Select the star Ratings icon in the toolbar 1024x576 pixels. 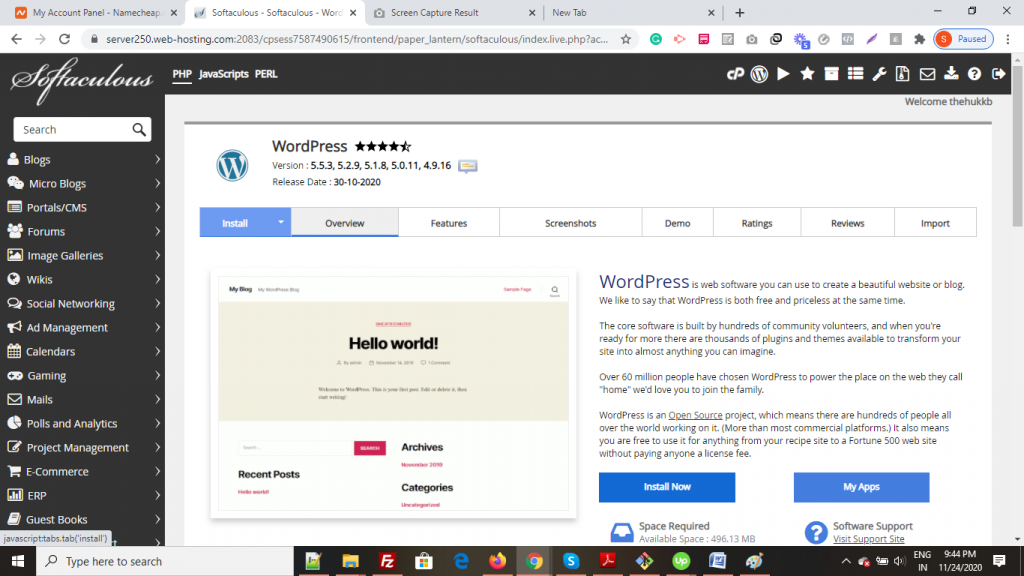[806, 73]
